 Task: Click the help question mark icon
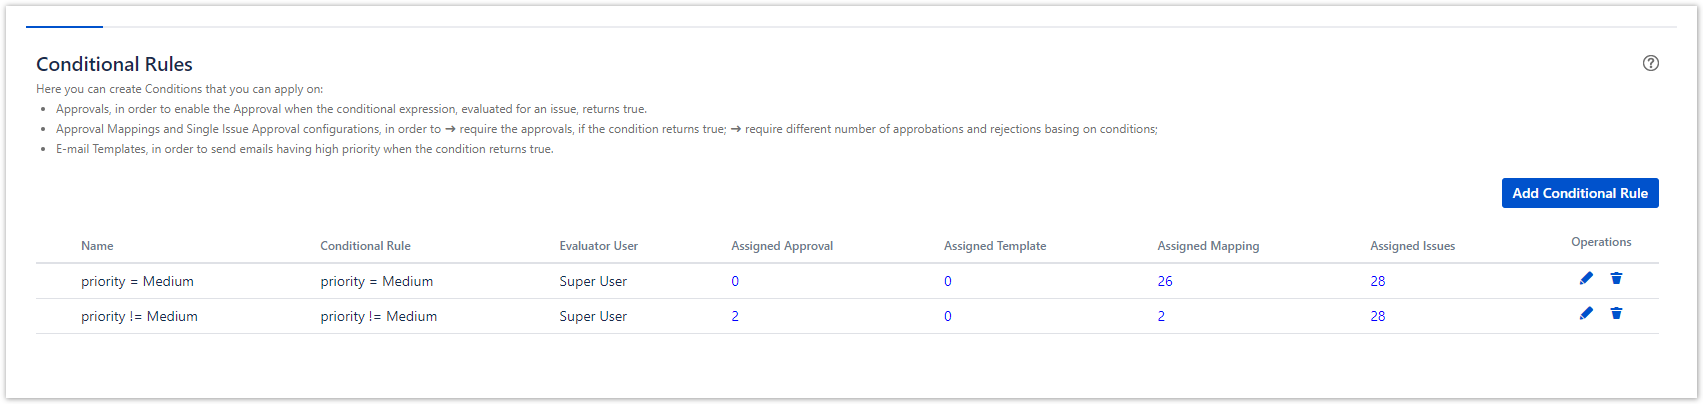1651,63
